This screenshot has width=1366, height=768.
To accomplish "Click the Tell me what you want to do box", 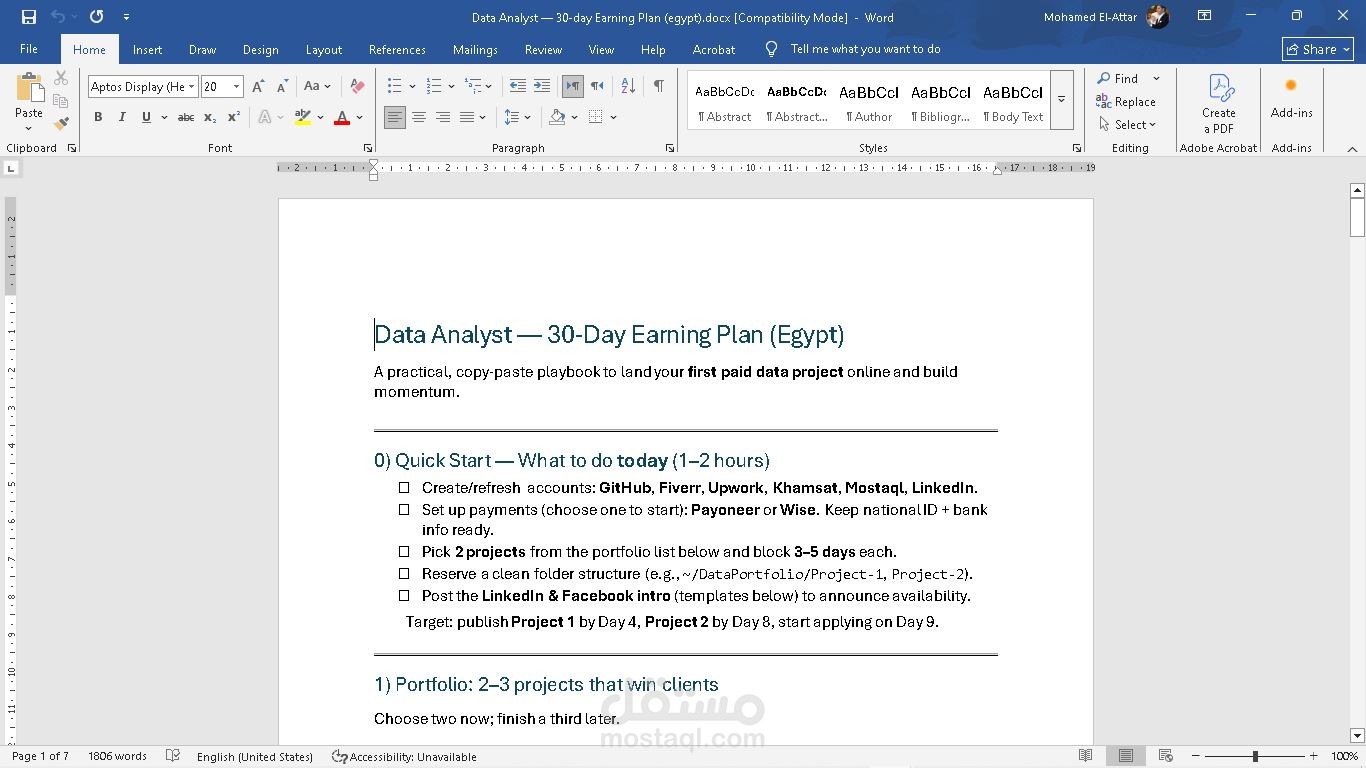I will point(853,49).
